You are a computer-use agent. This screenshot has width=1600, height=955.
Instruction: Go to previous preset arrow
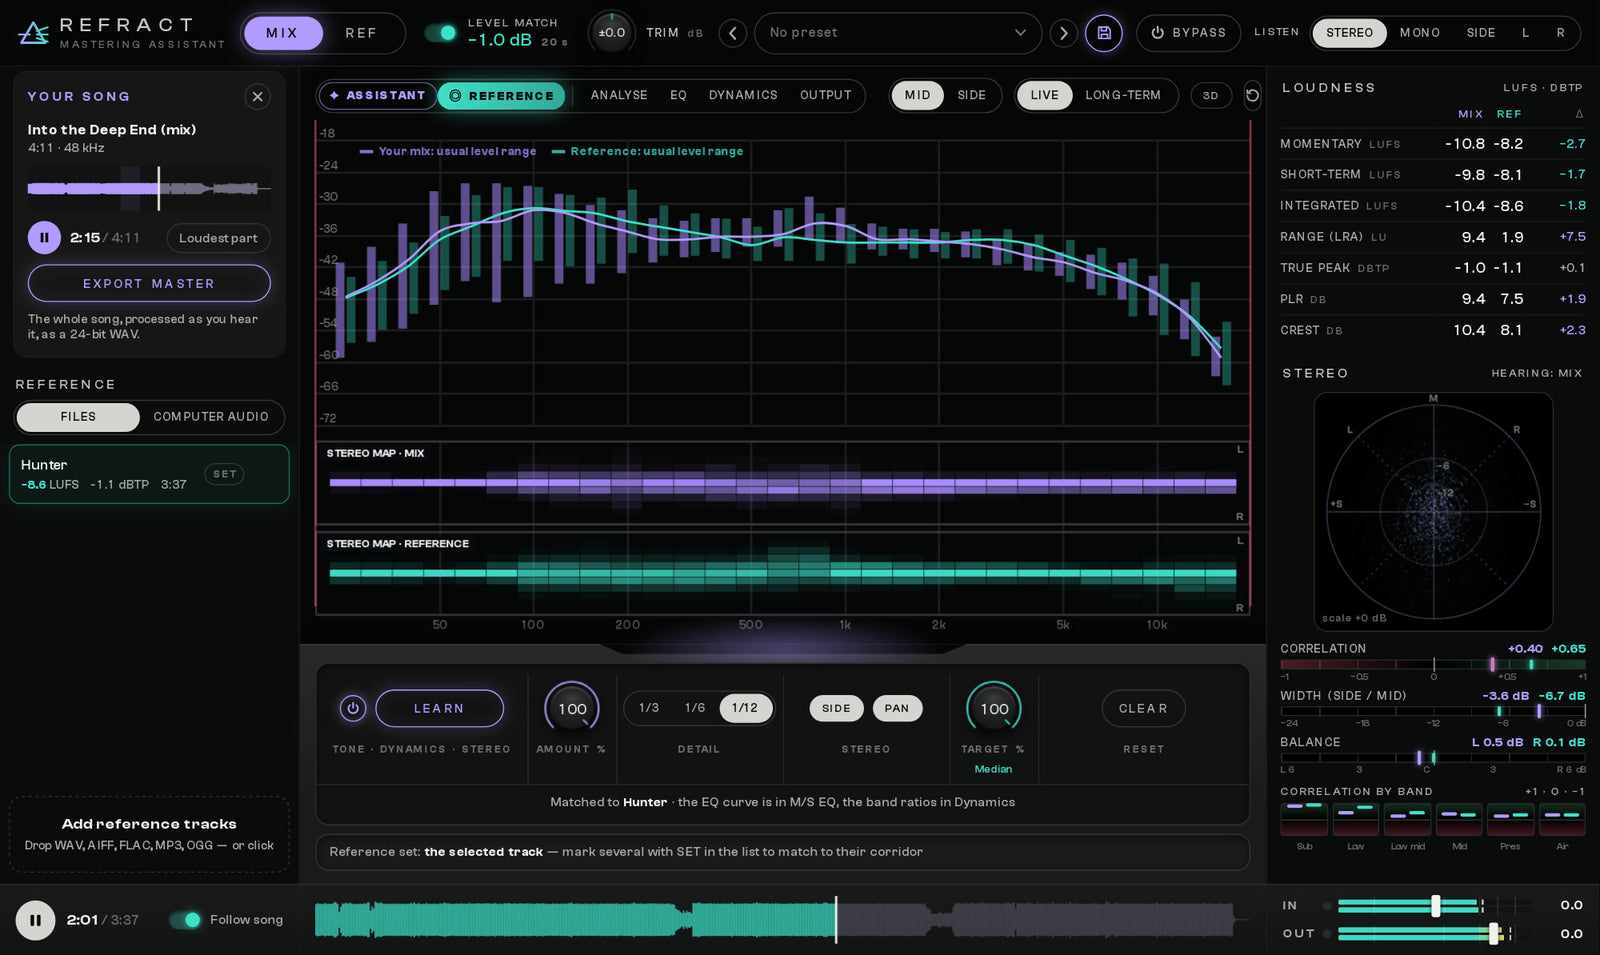tap(733, 33)
